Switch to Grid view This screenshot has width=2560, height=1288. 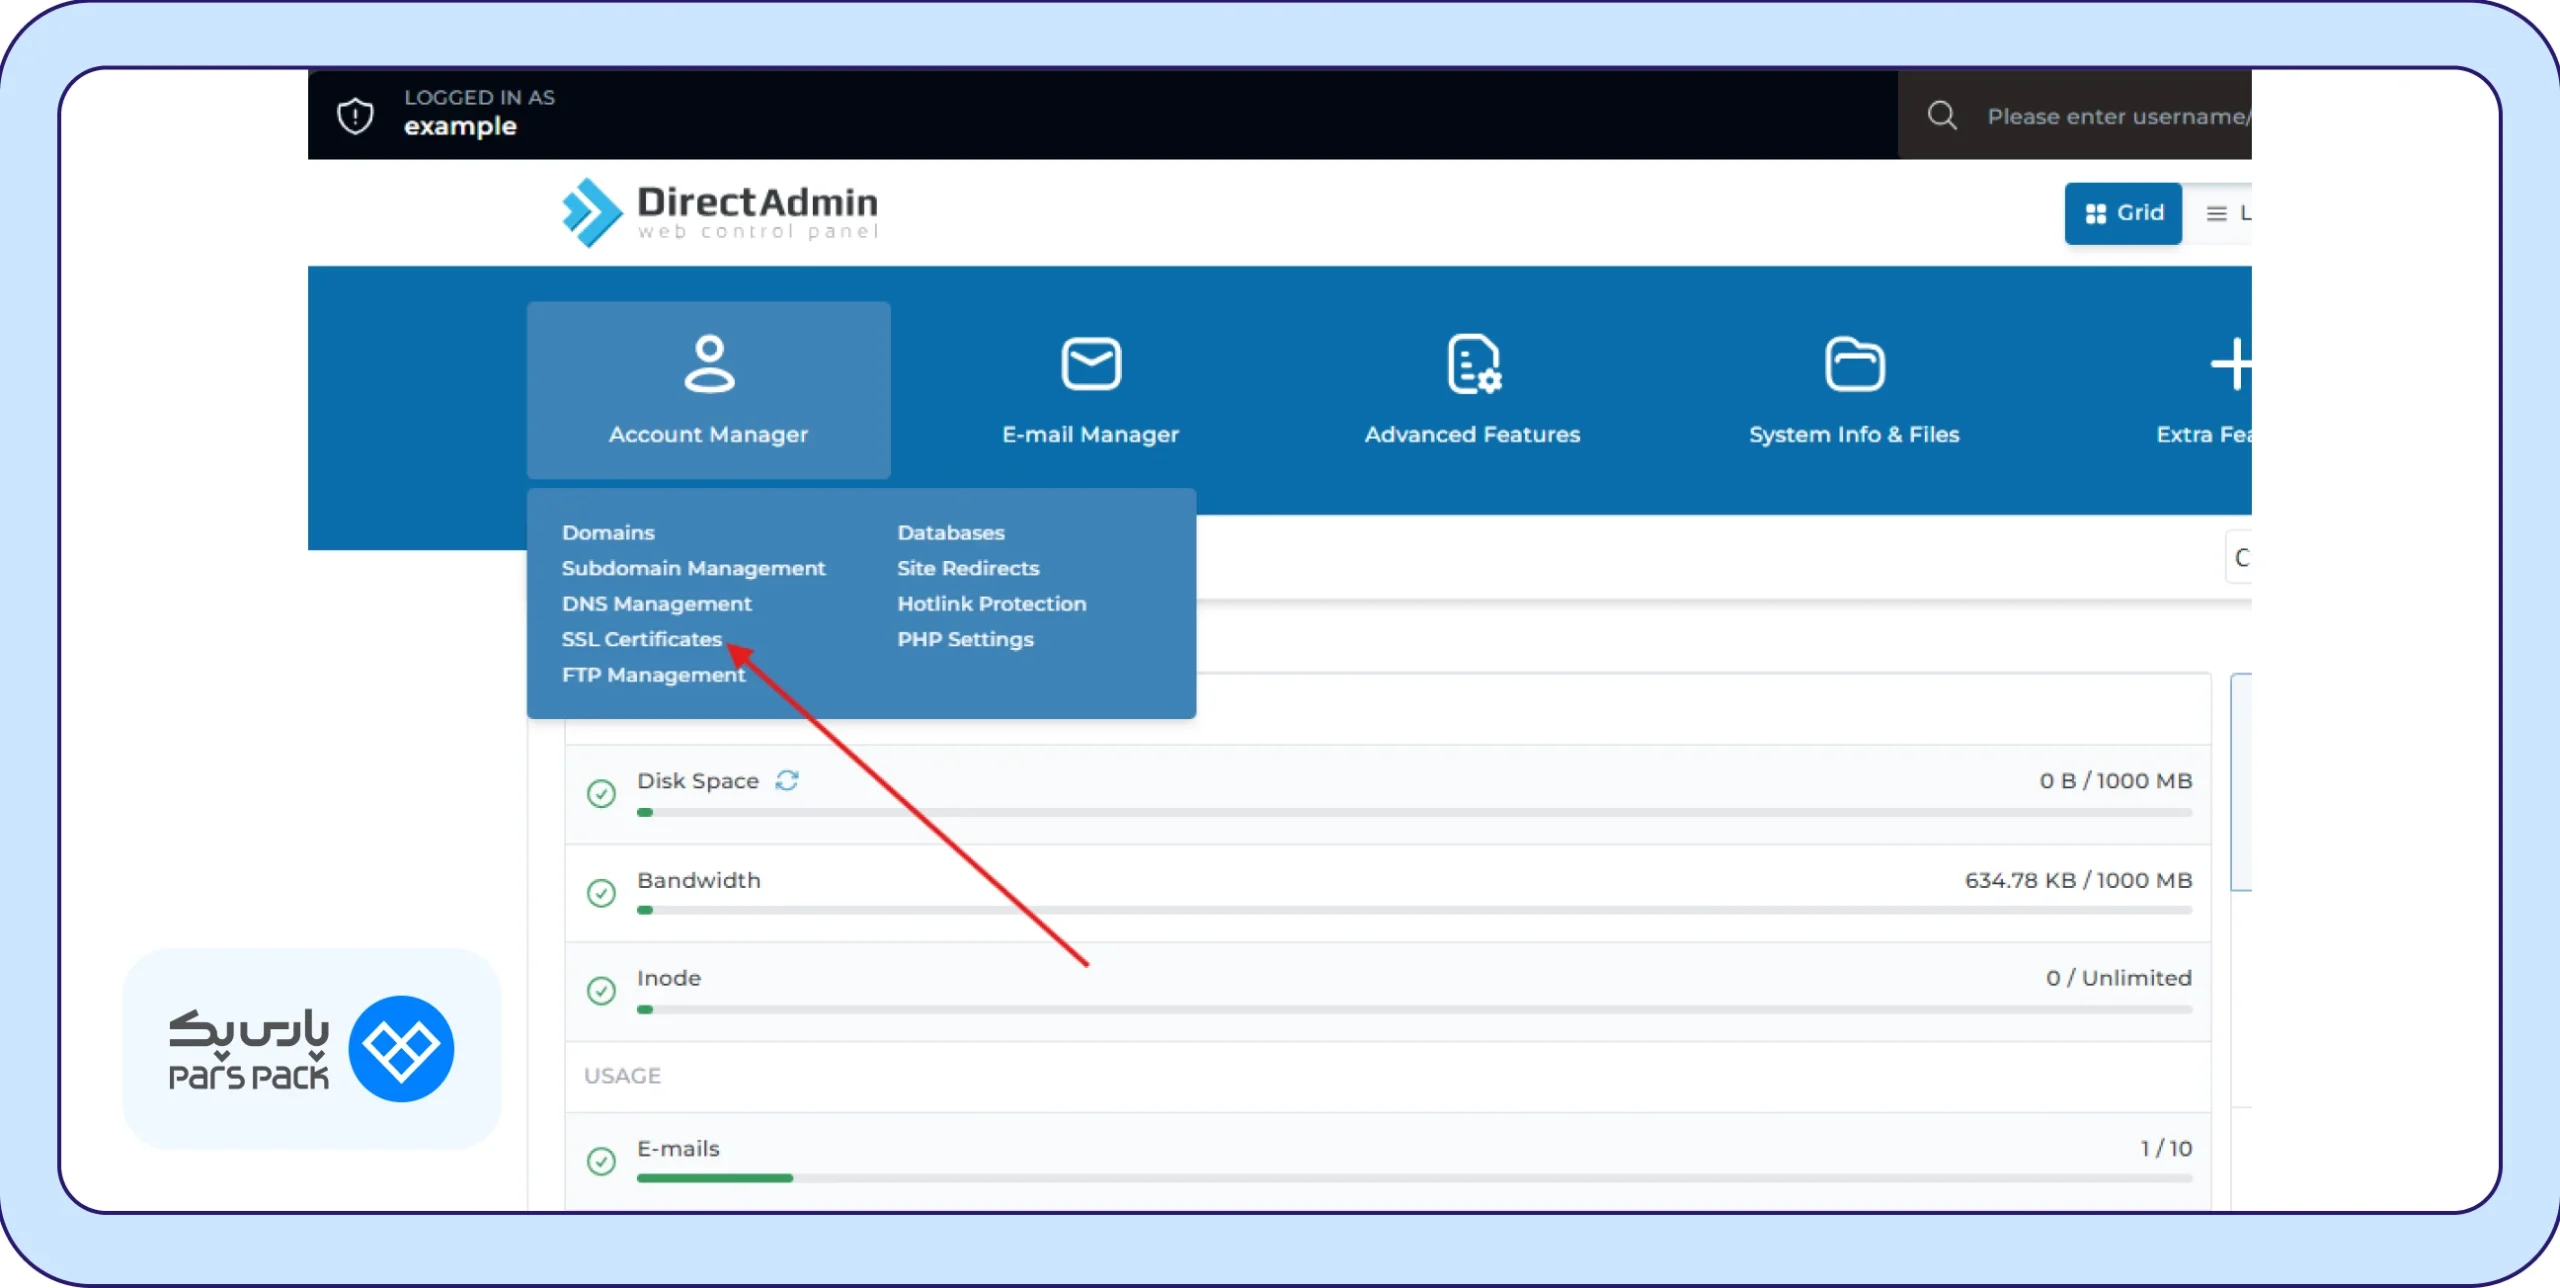(x=2123, y=213)
